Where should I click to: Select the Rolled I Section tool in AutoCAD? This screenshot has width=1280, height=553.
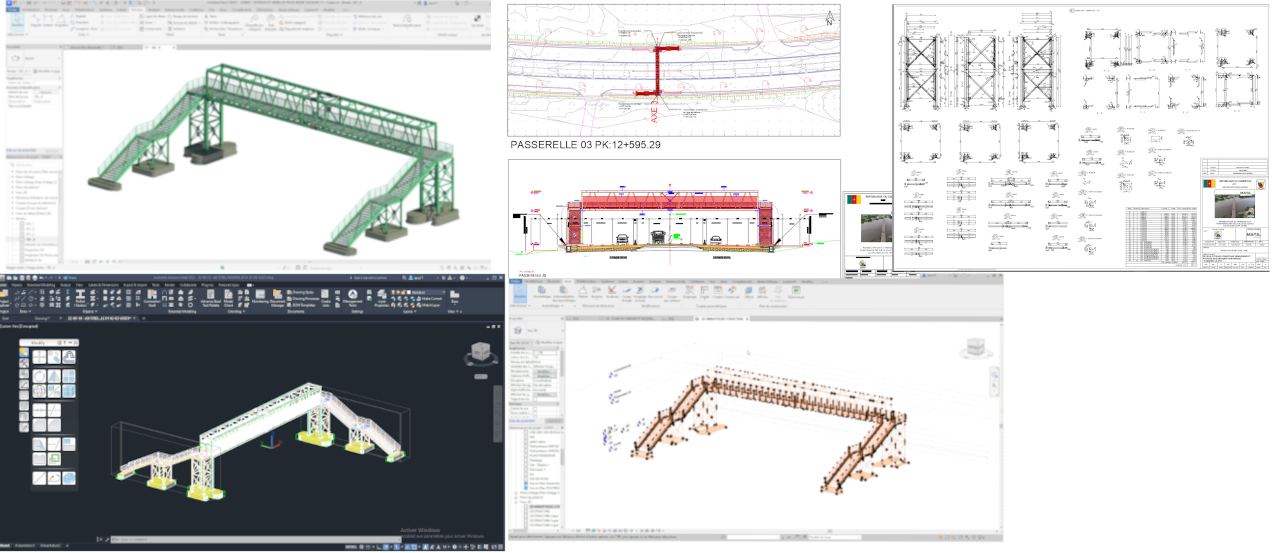pyautogui.click(x=80, y=298)
